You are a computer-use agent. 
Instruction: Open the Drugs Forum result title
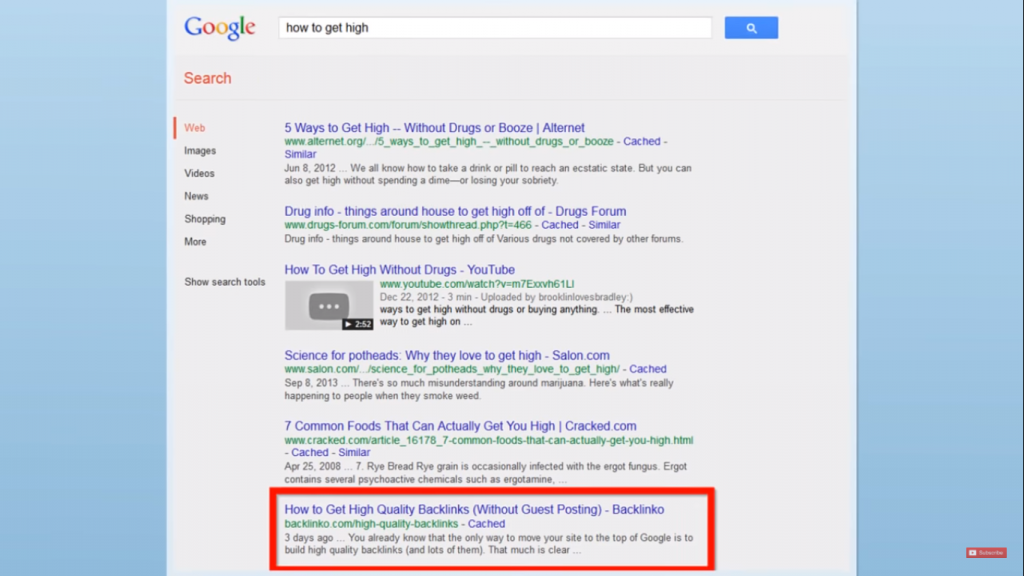455,212
